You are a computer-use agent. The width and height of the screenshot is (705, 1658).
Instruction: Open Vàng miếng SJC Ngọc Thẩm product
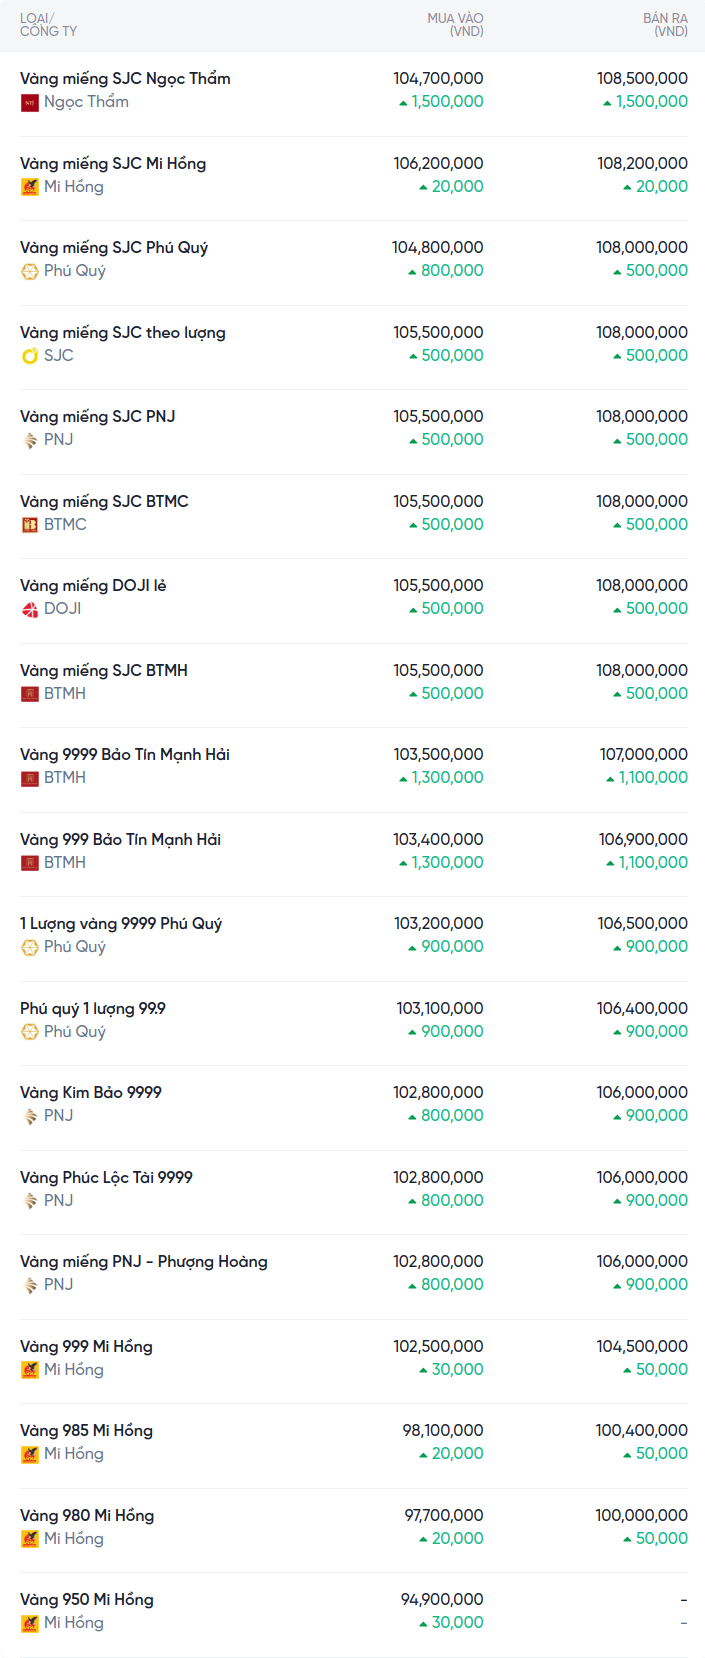coord(125,79)
